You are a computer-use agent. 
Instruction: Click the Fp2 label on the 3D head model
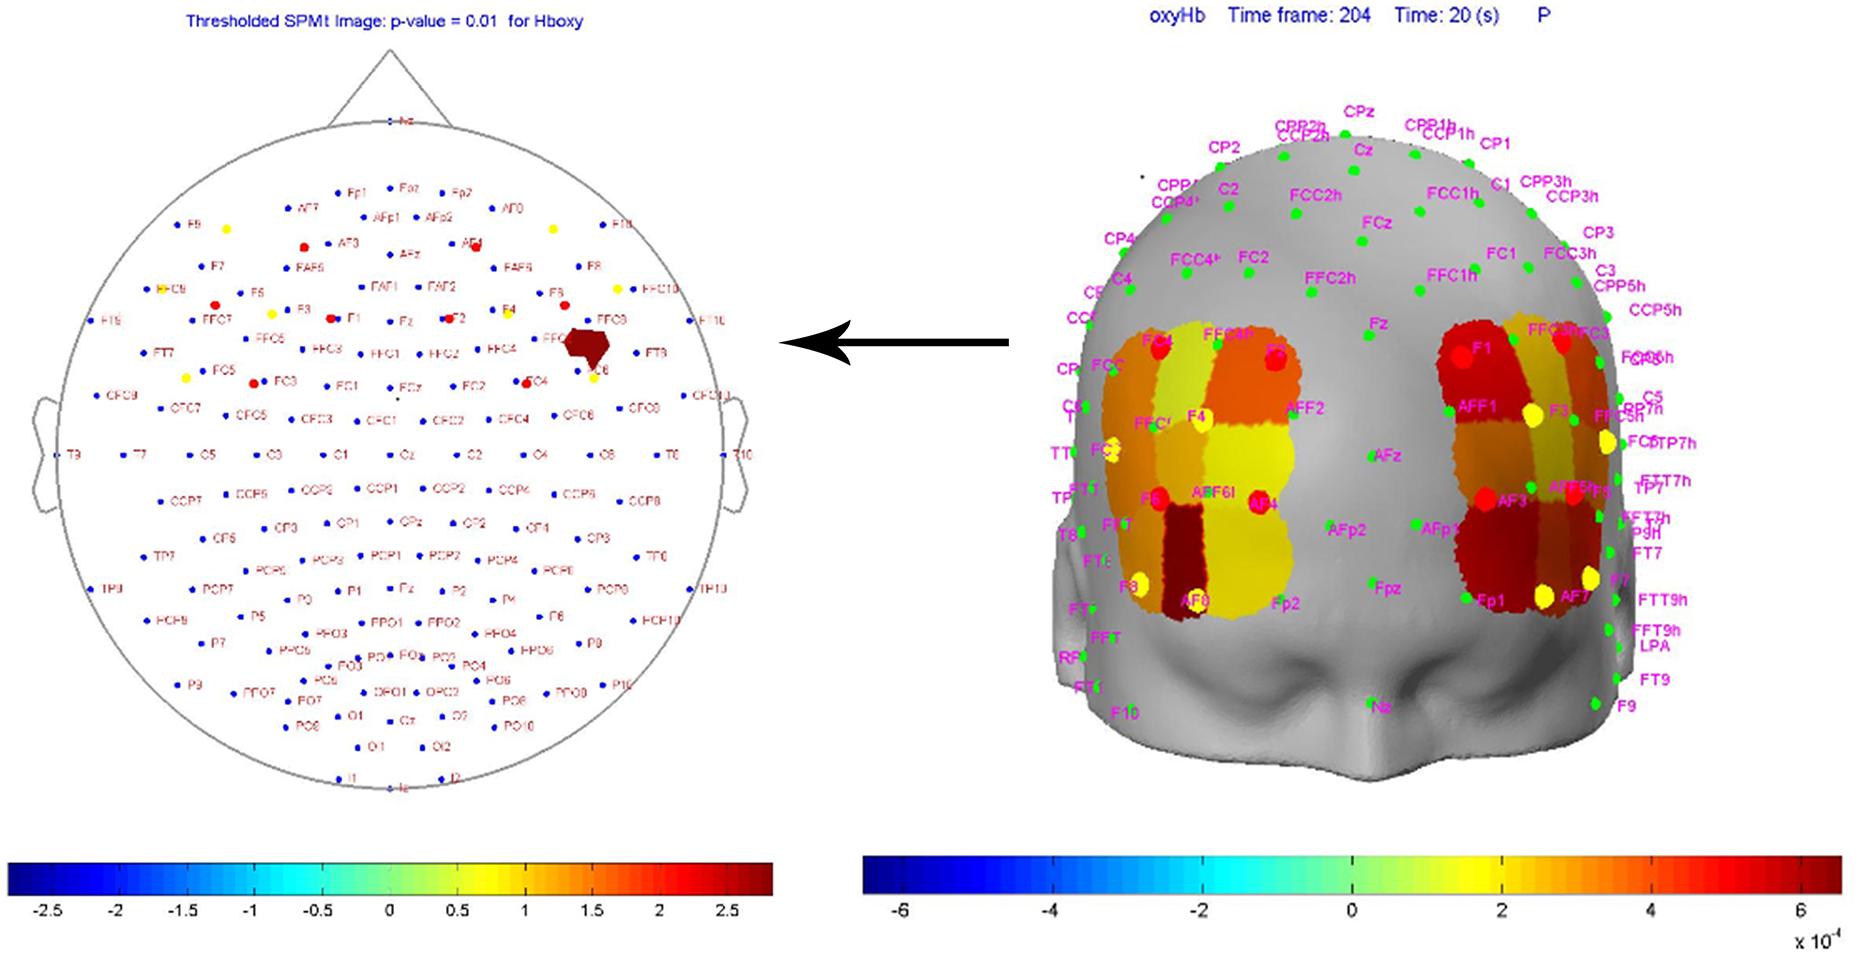click(x=1285, y=604)
